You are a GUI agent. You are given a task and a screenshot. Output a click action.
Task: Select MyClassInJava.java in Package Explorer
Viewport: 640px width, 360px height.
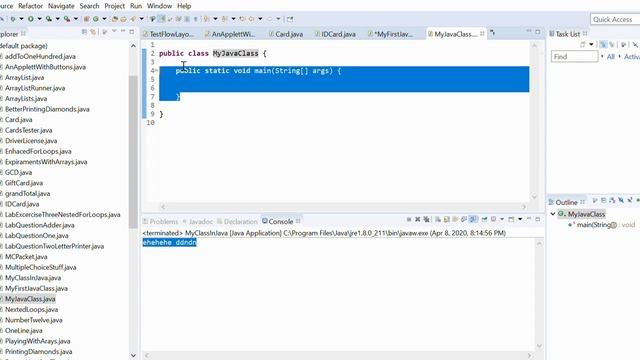(33, 278)
